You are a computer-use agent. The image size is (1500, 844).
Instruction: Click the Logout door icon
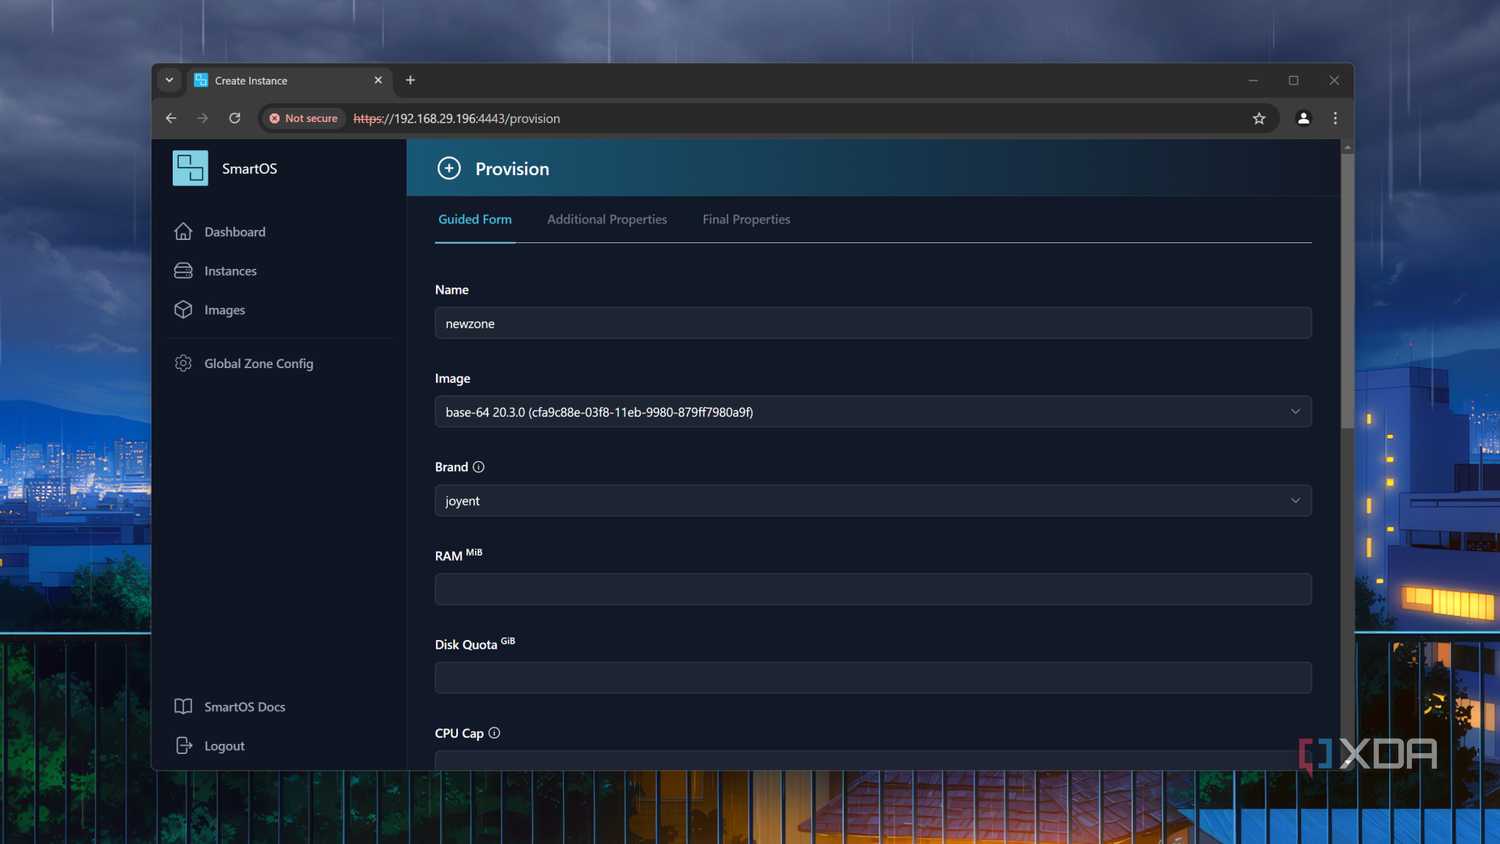tap(183, 745)
